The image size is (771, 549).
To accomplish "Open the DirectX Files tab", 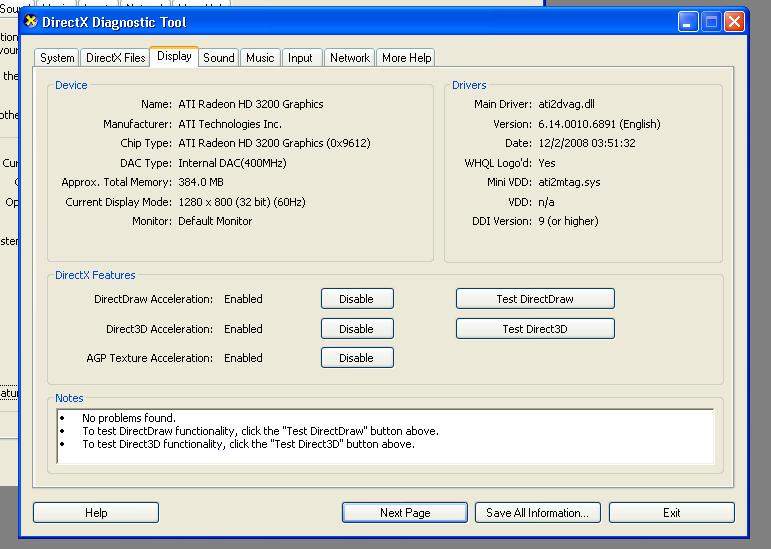I will coord(115,58).
